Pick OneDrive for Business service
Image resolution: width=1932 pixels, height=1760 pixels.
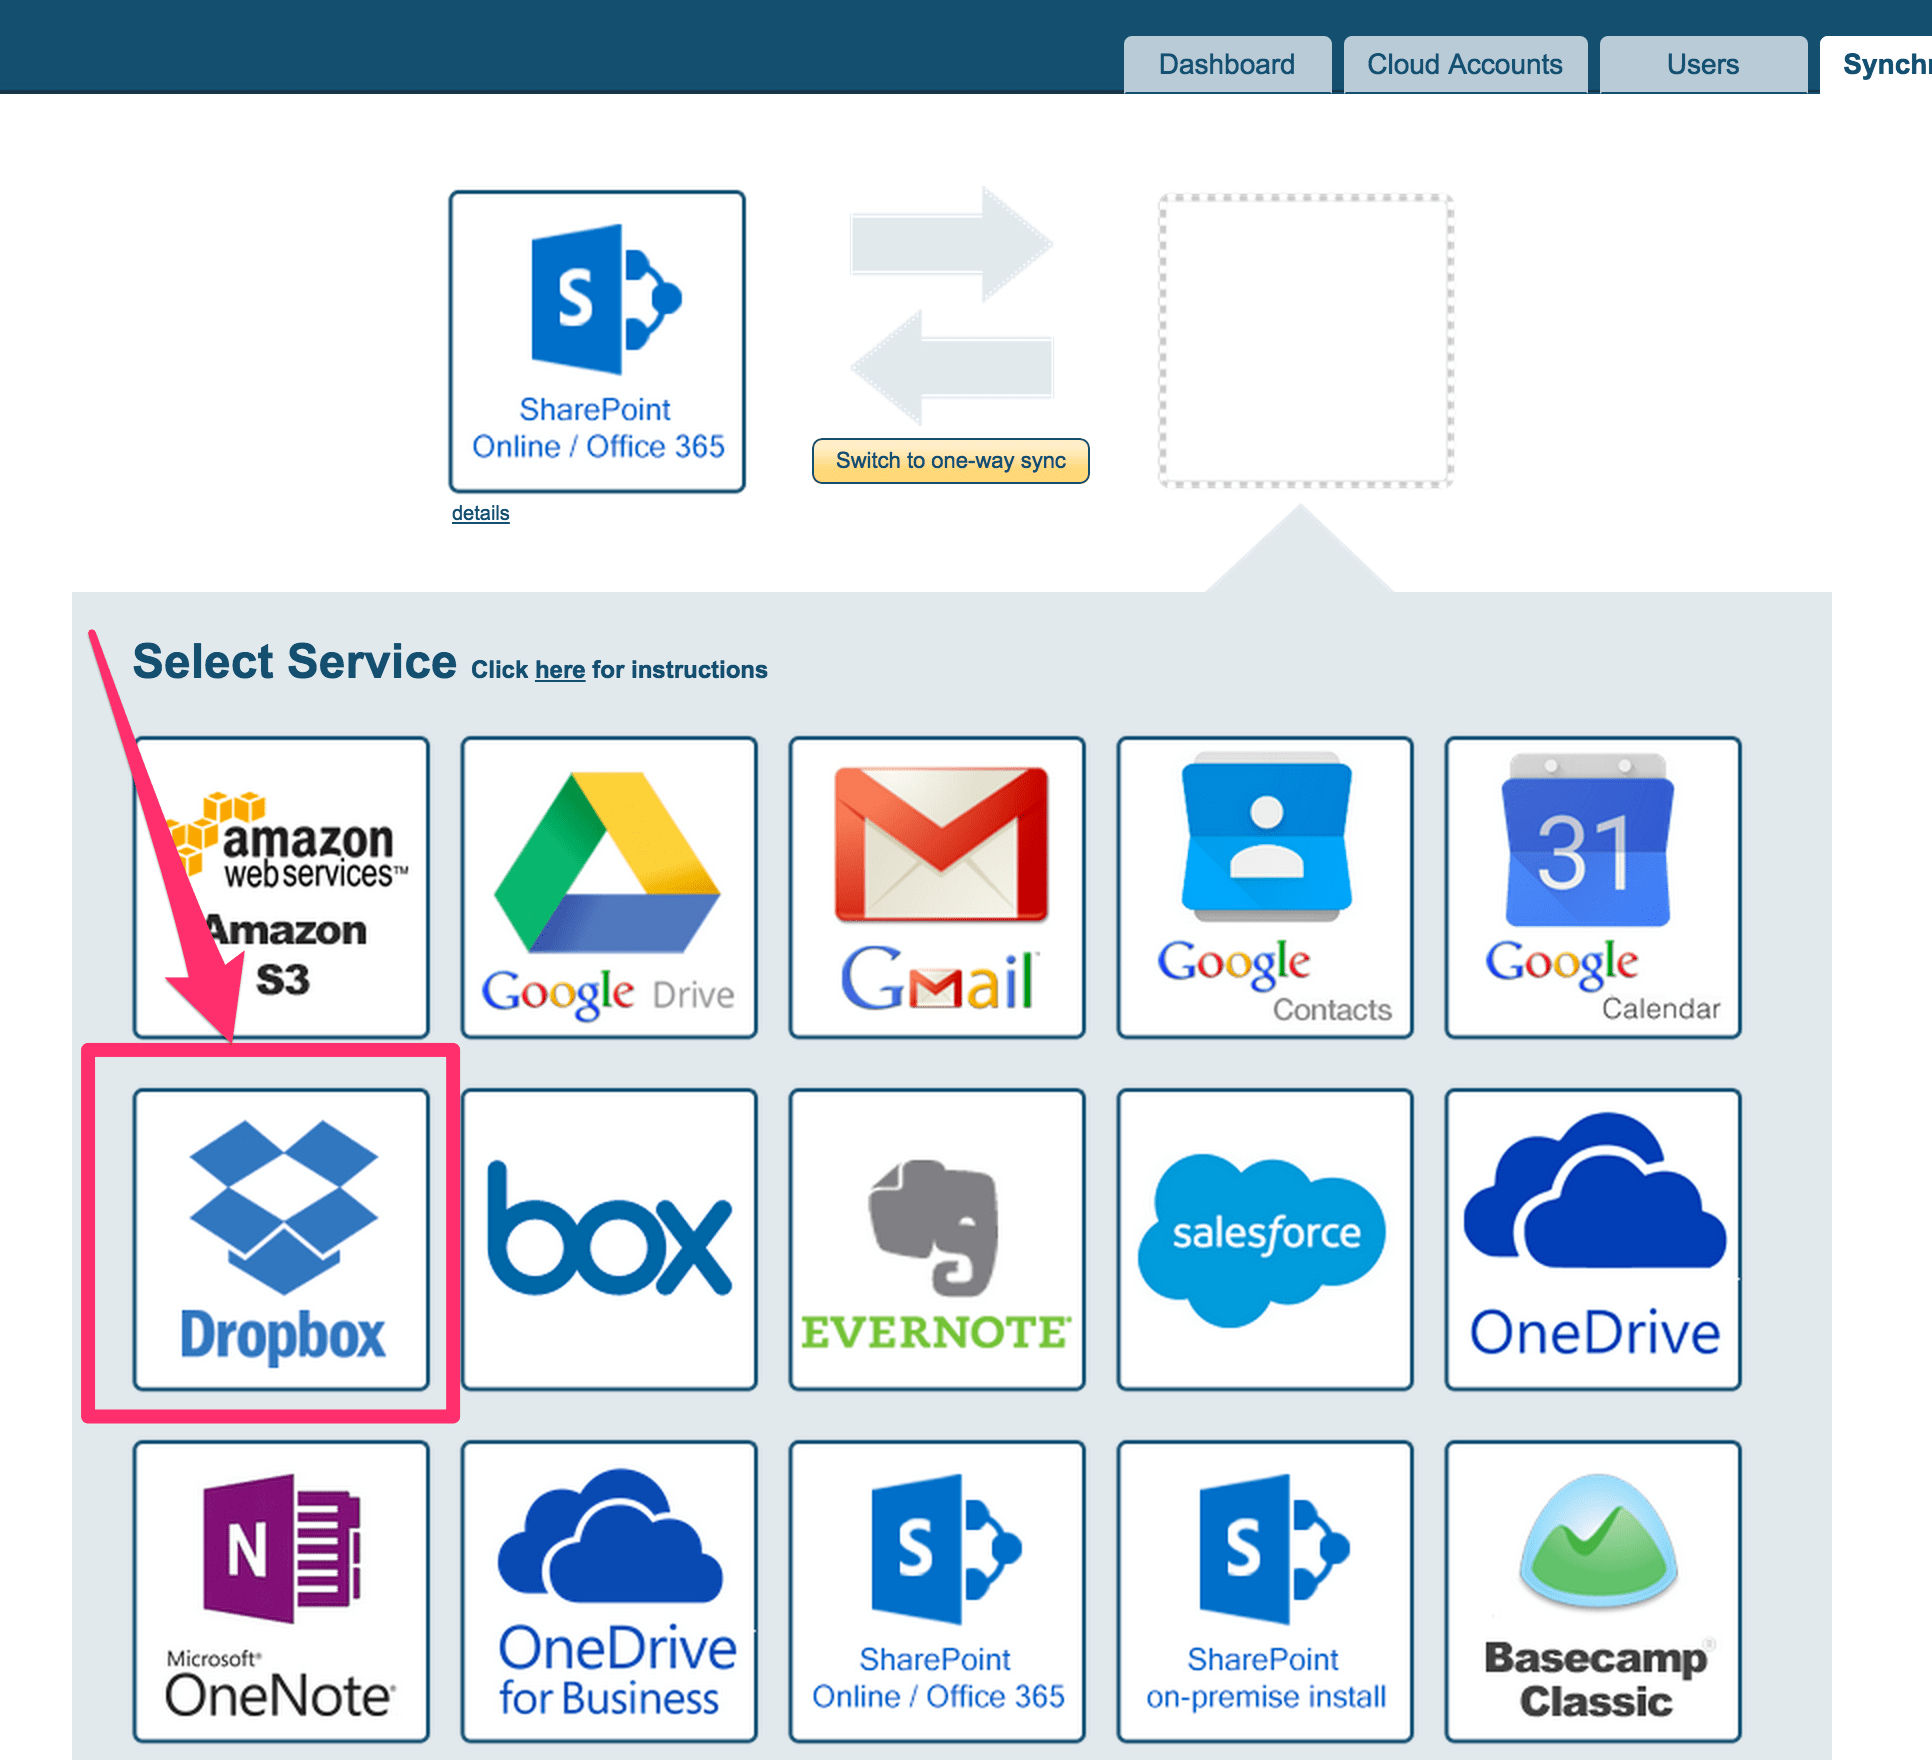[x=608, y=1590]
